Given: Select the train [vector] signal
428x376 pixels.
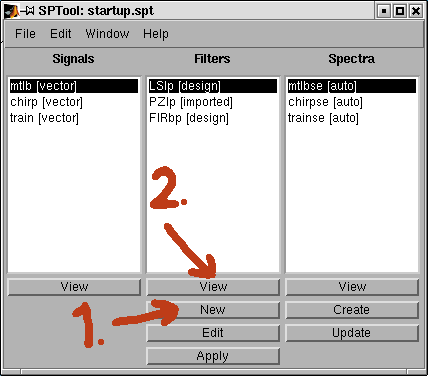Looking at the screenshot, I should pos(73,118).
